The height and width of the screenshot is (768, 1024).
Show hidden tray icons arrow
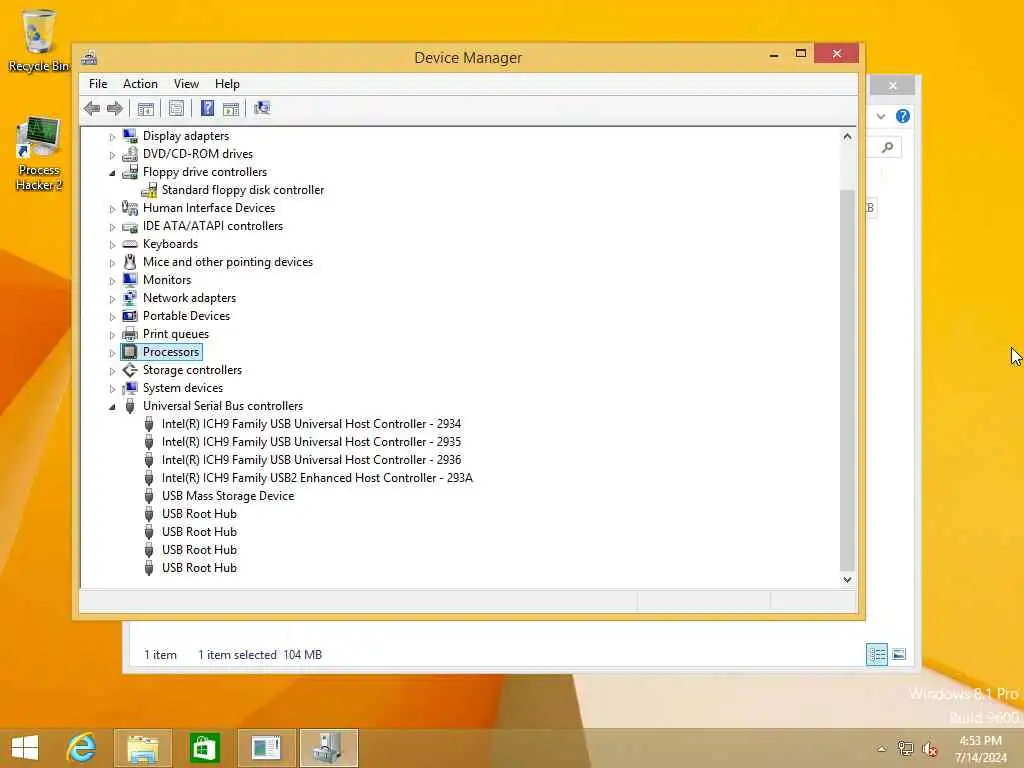pos(882,749)
